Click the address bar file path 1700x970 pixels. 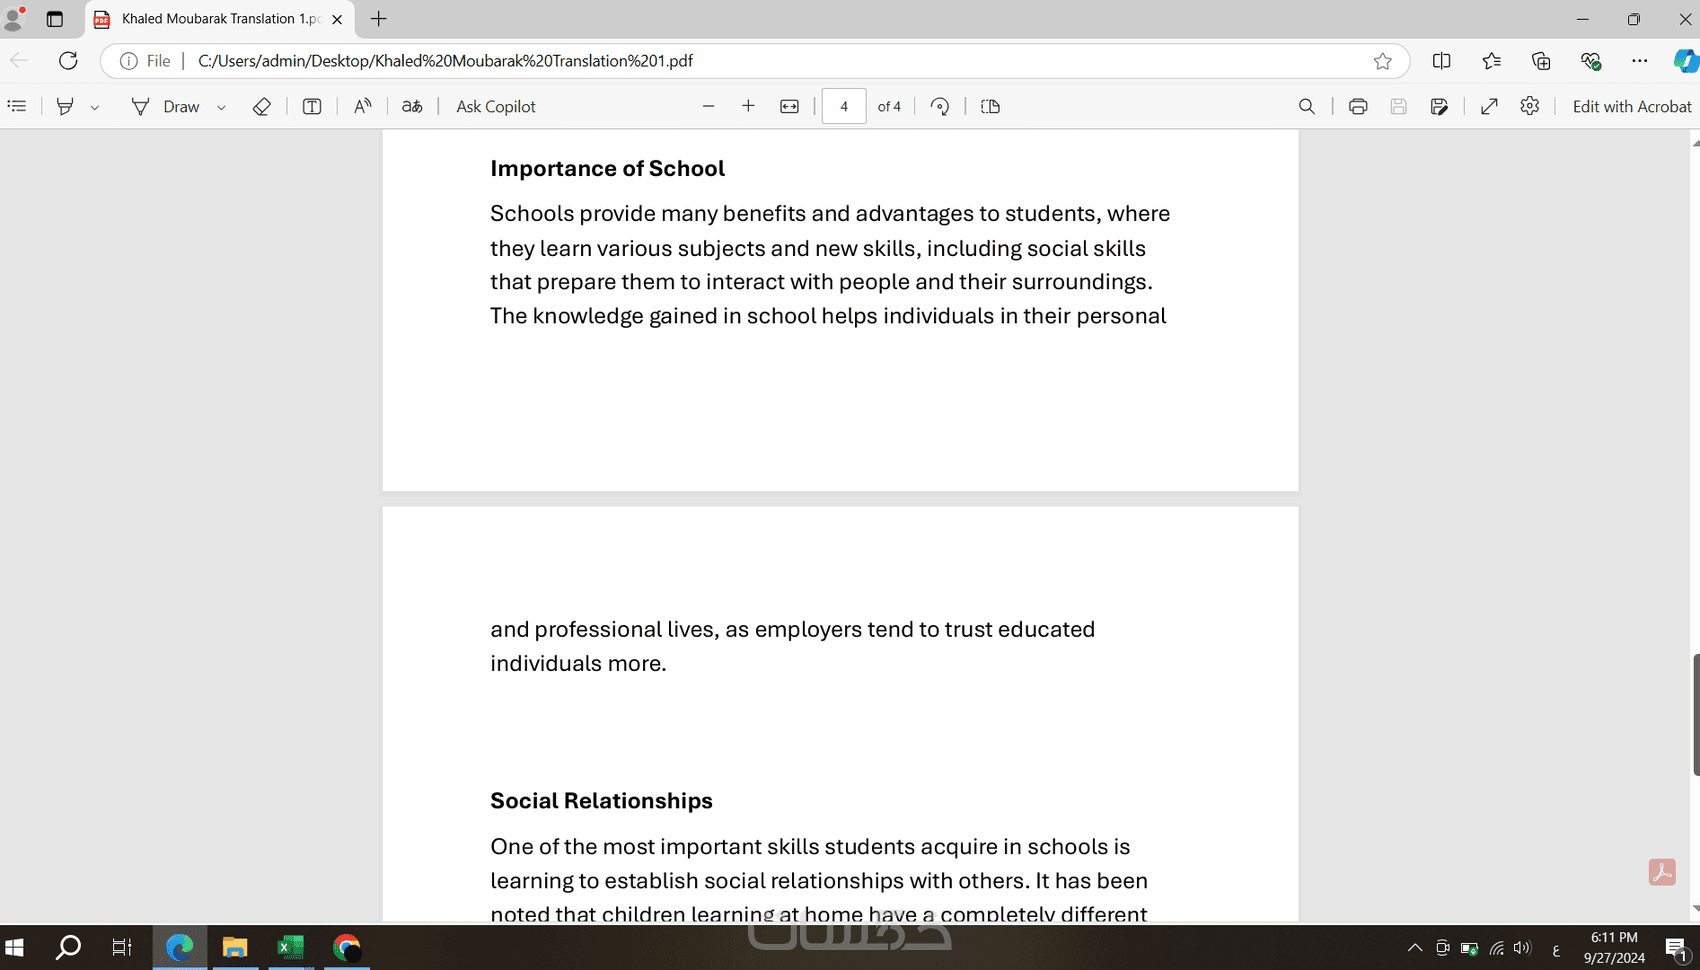coord(445,61)
